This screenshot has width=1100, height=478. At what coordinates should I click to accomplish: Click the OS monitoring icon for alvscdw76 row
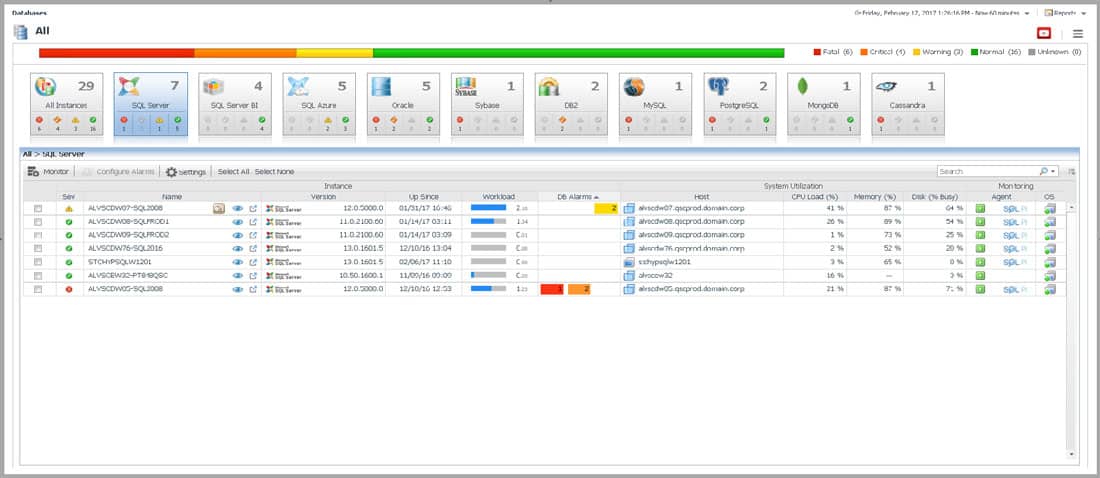(1049, 248)
